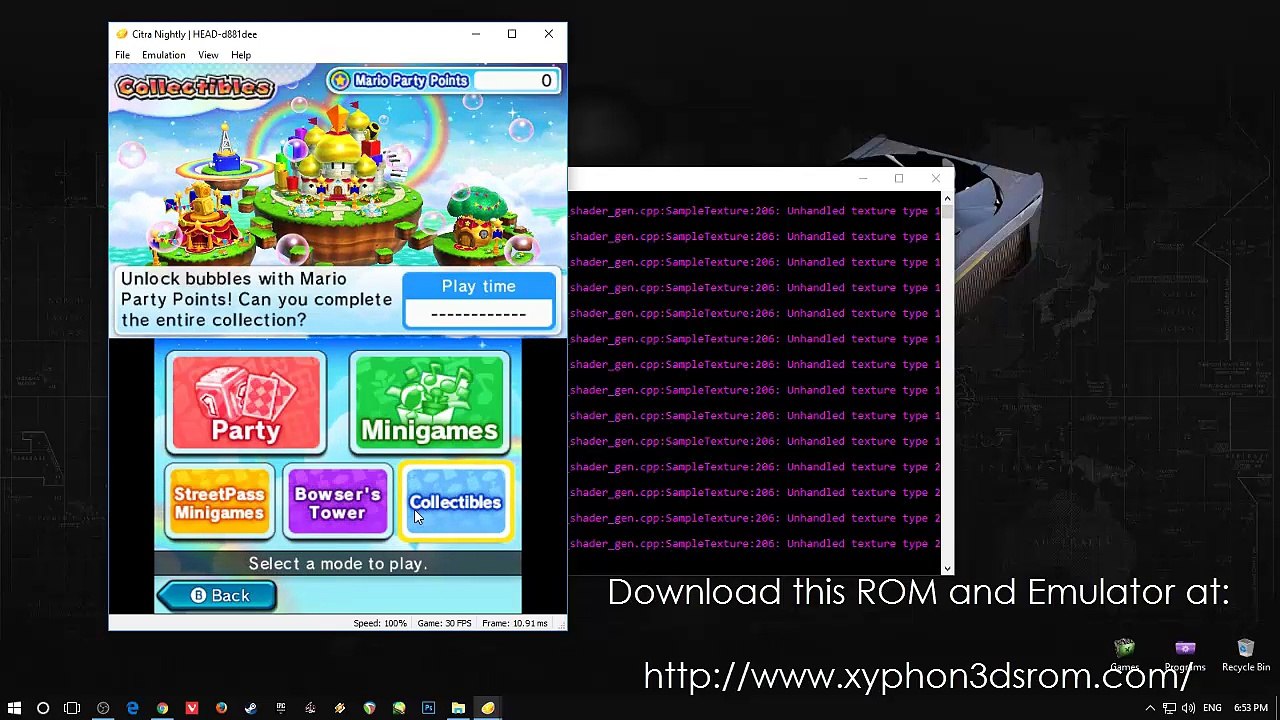The image size is (1280, 720).
Task: Open the Collectibles mode
Action: 455,502
